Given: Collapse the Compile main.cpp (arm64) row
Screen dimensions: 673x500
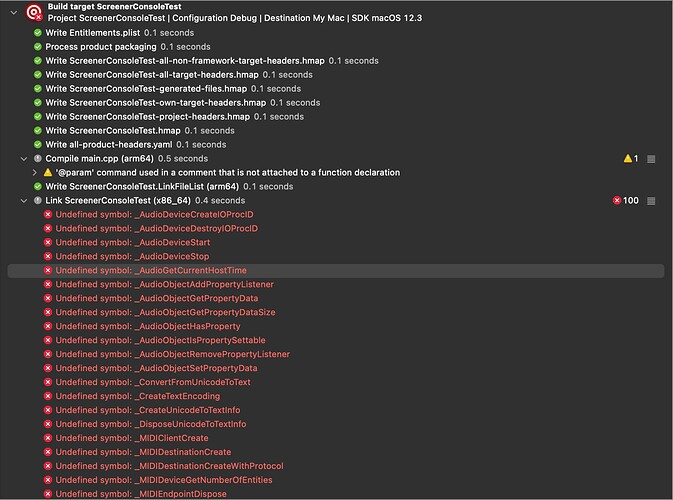Looking at the screenshot, I should click(x=24, y=159).
